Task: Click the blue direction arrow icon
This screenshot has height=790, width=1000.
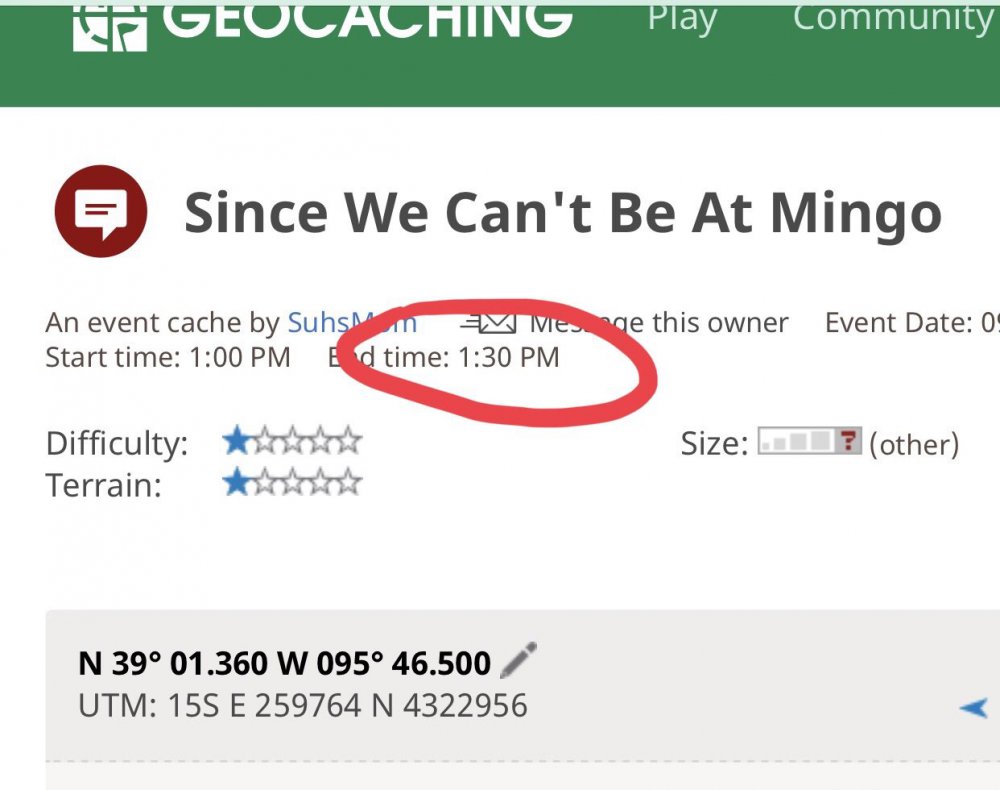Action: (973, 707)
